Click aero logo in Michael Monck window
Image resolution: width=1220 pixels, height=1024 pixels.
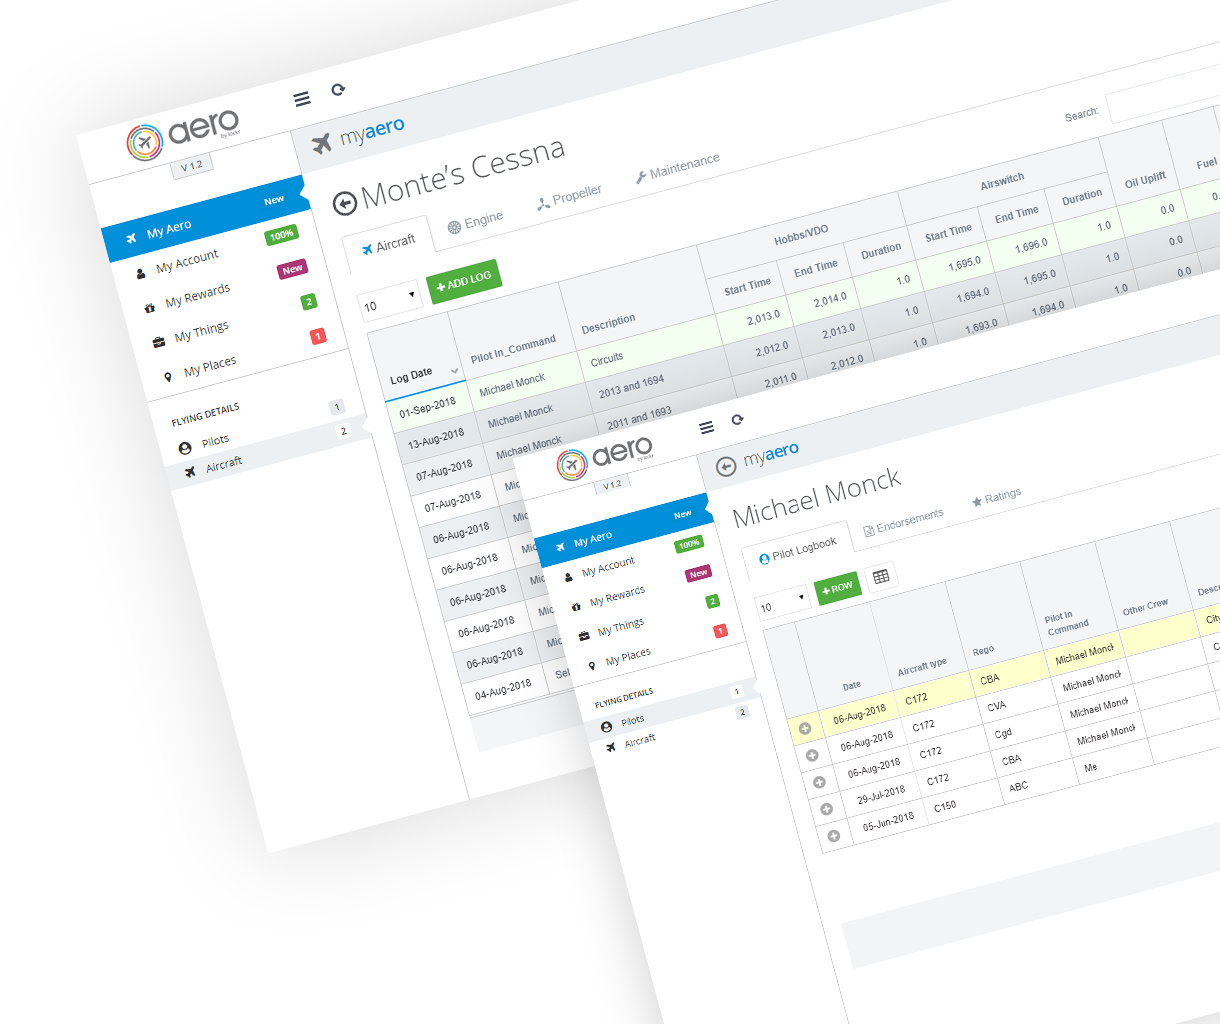click(605, 458)
